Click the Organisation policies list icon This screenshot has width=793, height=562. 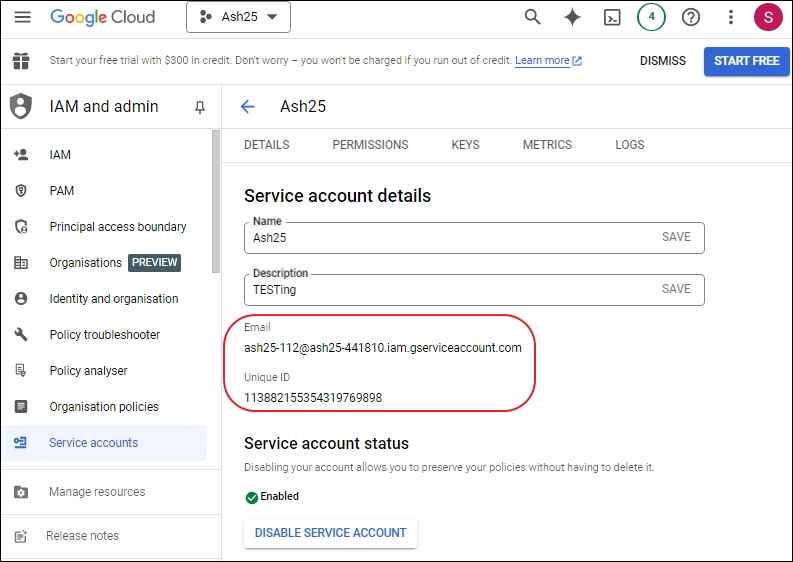21,406
